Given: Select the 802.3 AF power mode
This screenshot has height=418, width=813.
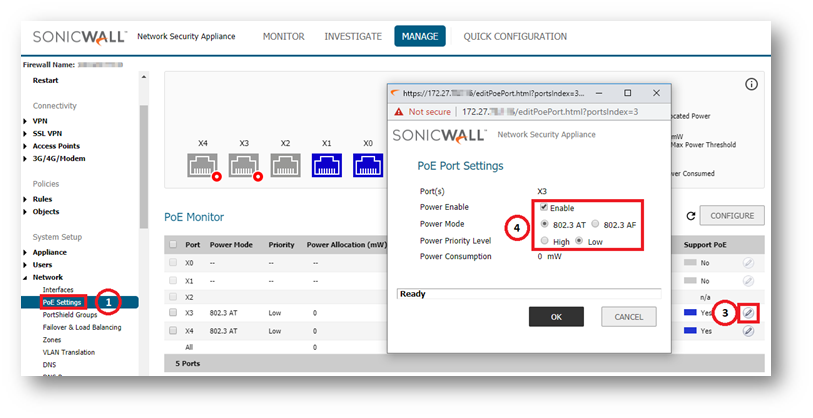Looking at the screenshot, I should pyautogui.click(x=597, y=224).
